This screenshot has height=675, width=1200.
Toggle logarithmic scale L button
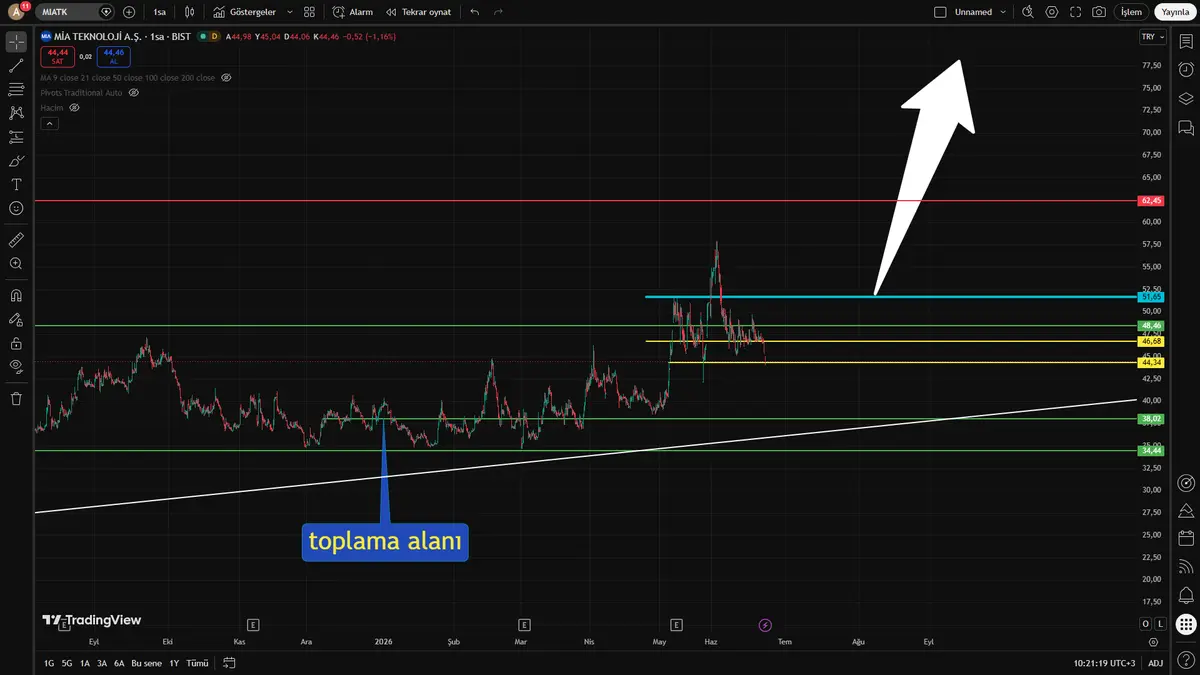1159,625
